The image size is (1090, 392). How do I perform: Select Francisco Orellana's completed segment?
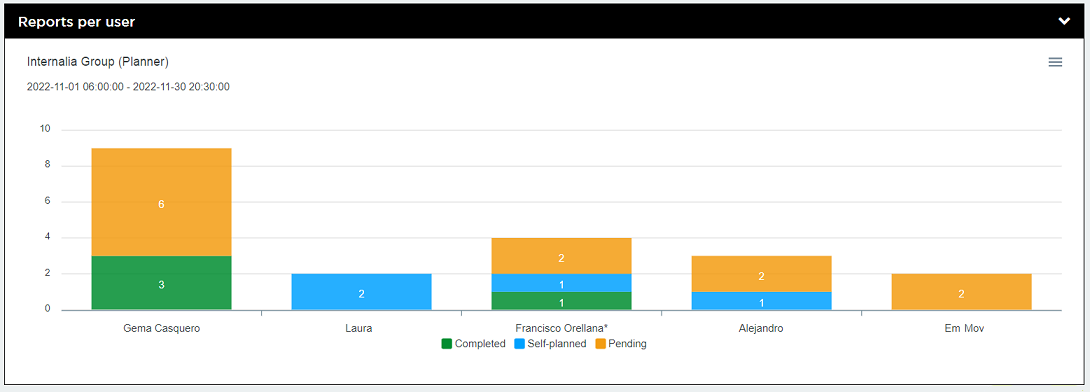coord(562,301)
